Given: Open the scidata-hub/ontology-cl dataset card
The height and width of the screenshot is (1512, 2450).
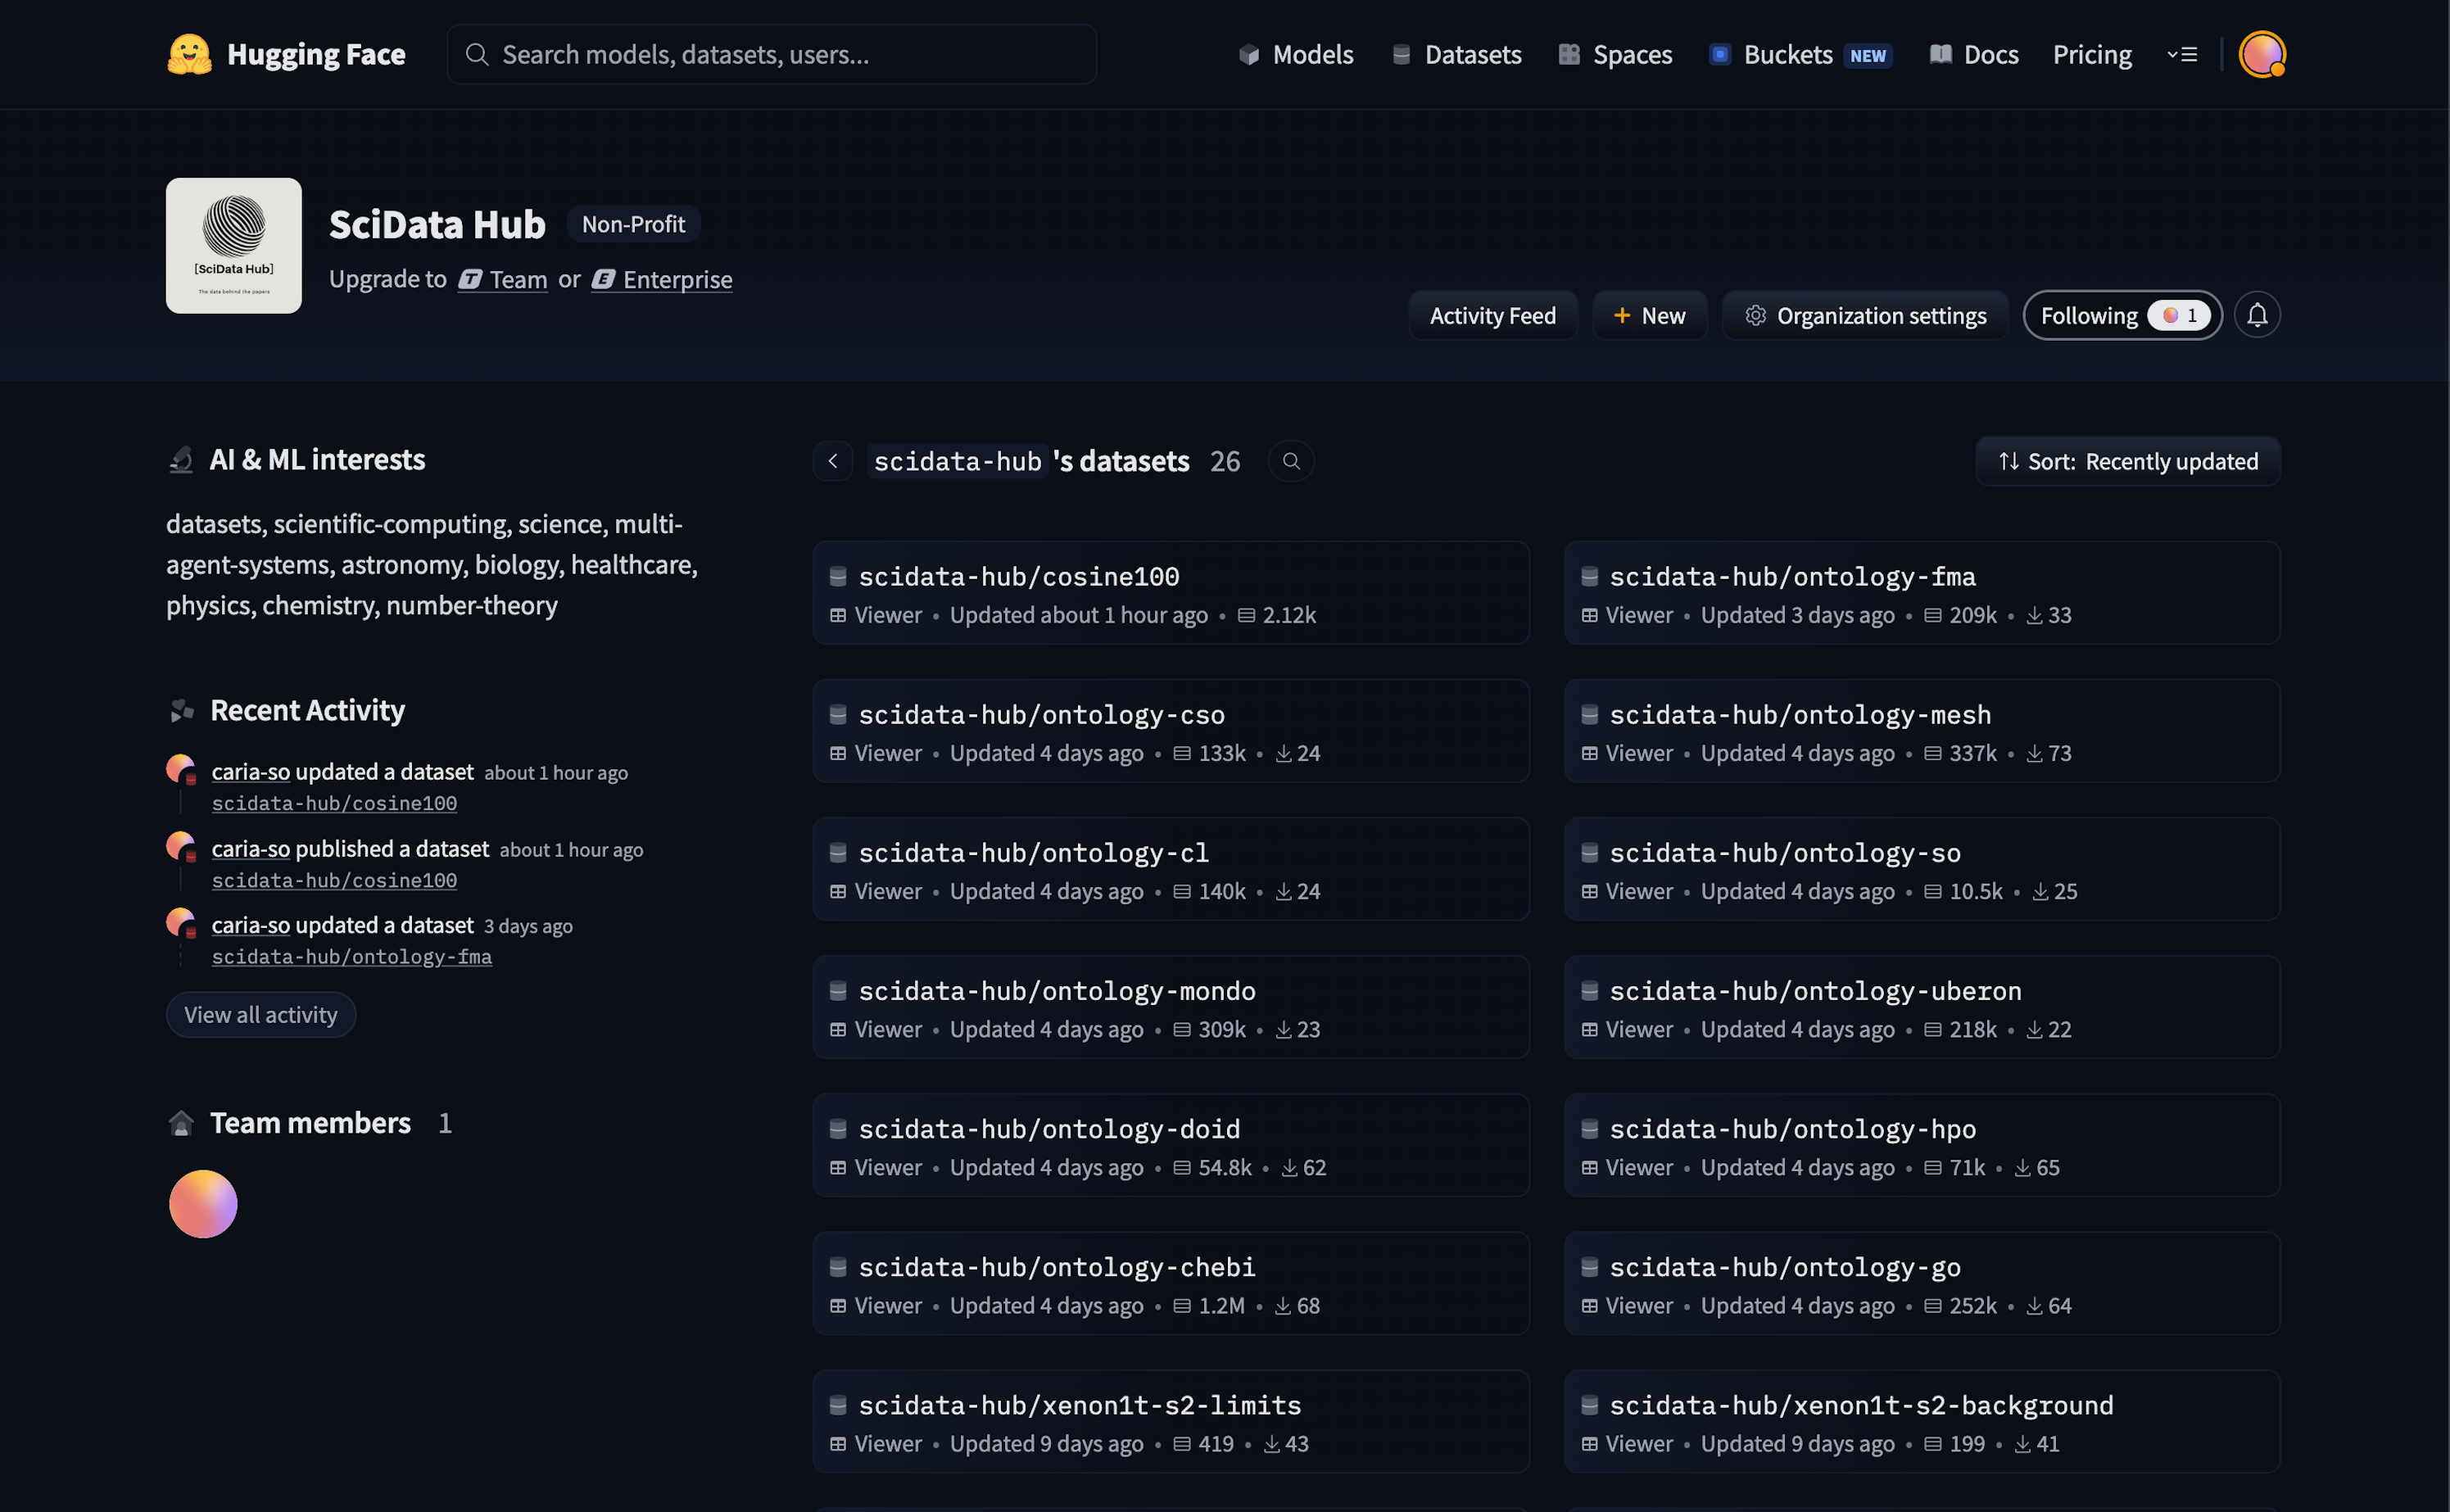Looking at the screenshot, I should [1171, 869].
